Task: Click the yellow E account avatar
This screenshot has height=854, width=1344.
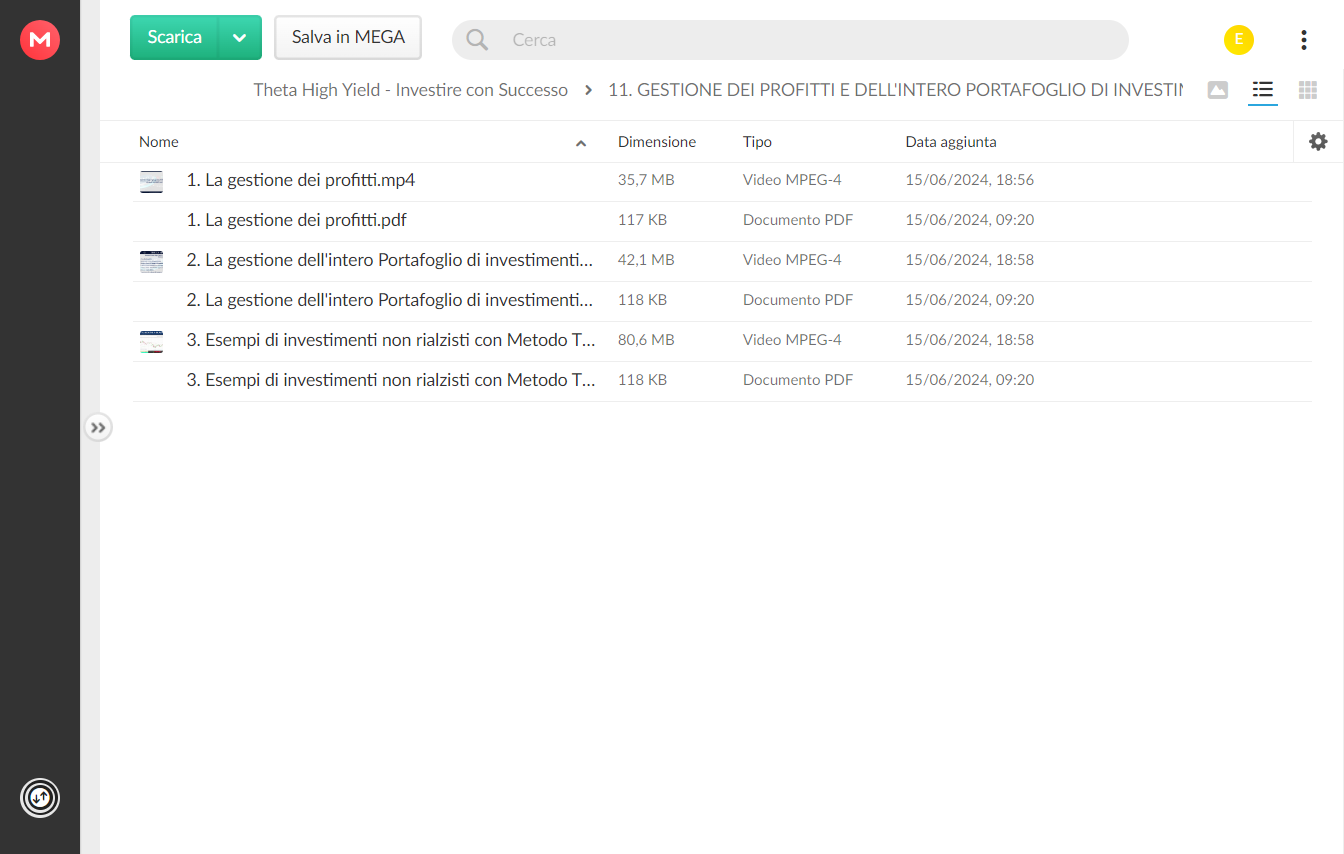Action: tap(1238, 40)
